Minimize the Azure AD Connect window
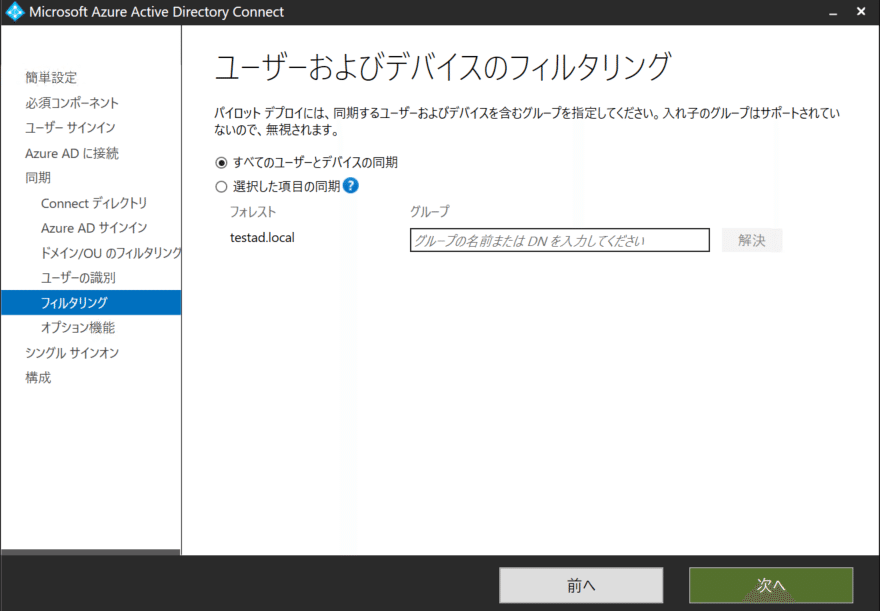Viewport: 880px width, 611px height. [x=833, y=12]
